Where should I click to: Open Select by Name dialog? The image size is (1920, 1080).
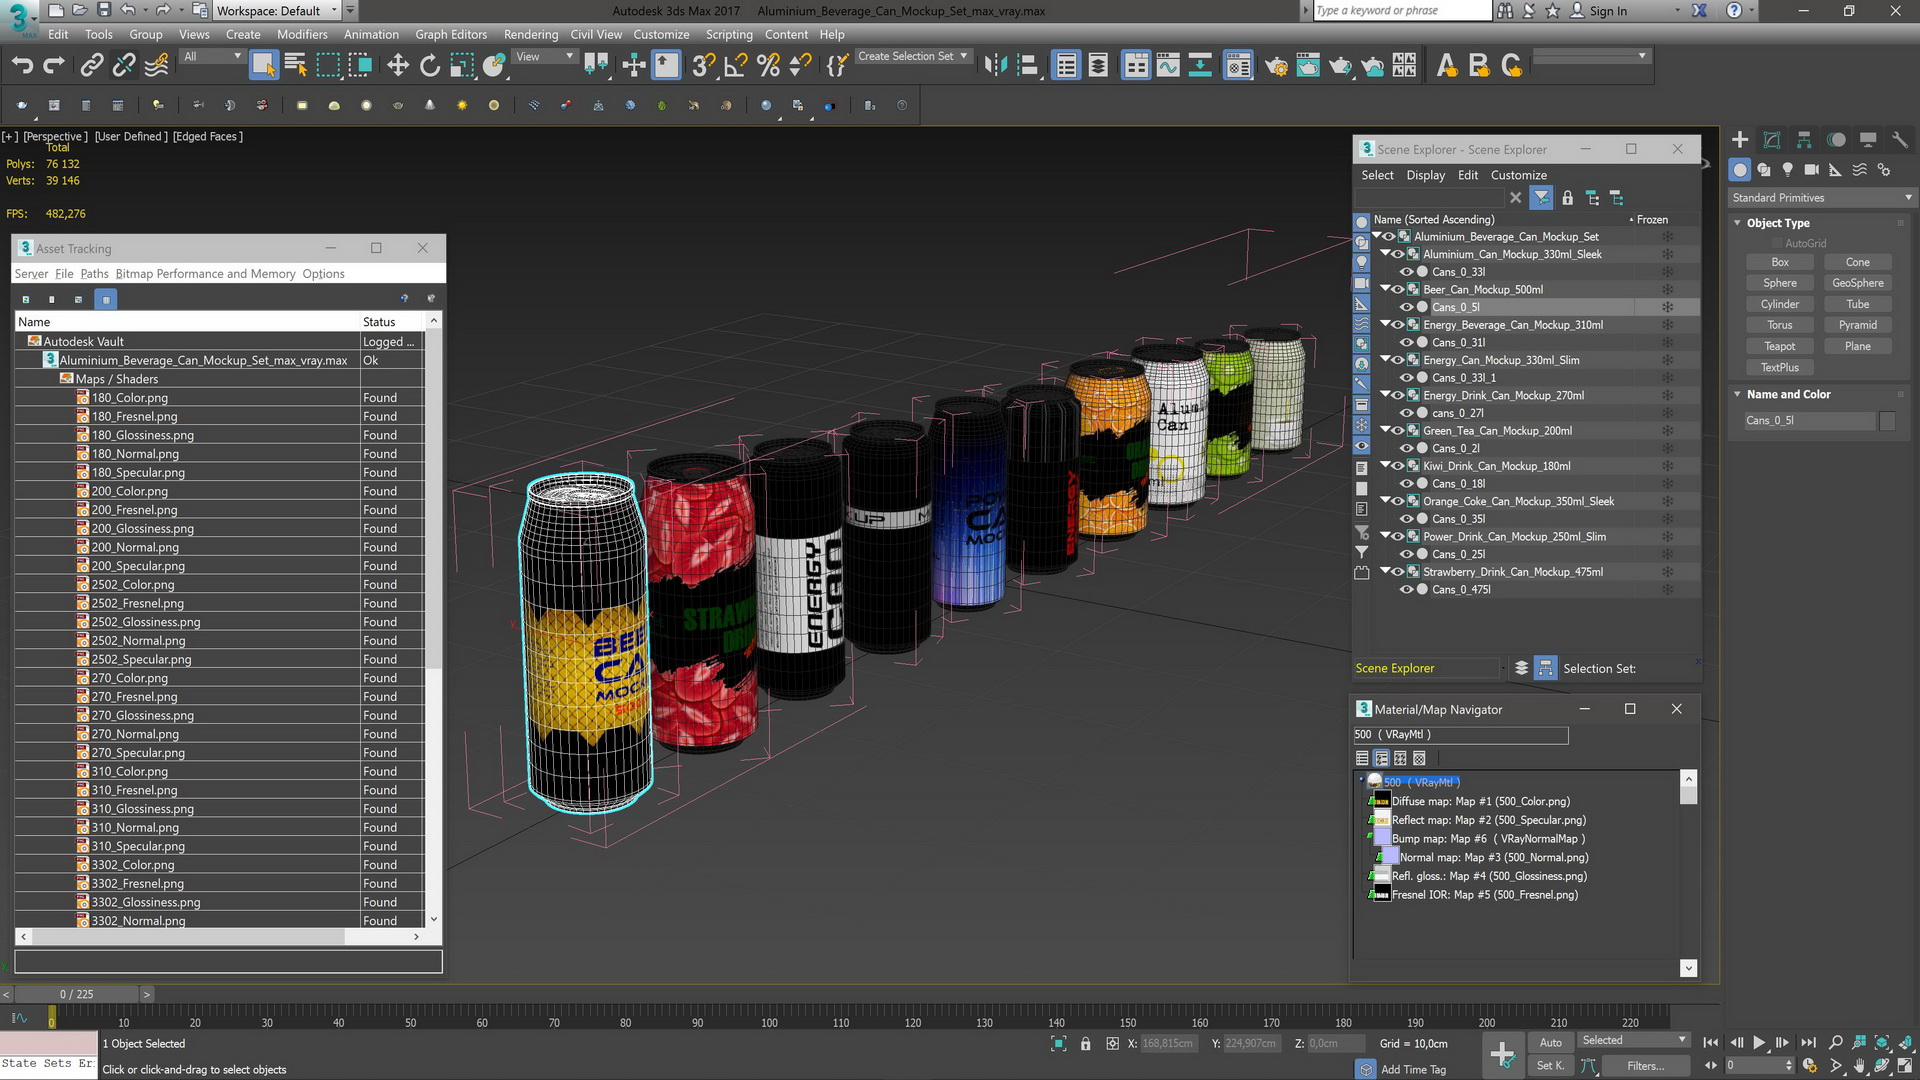point(296,66)
